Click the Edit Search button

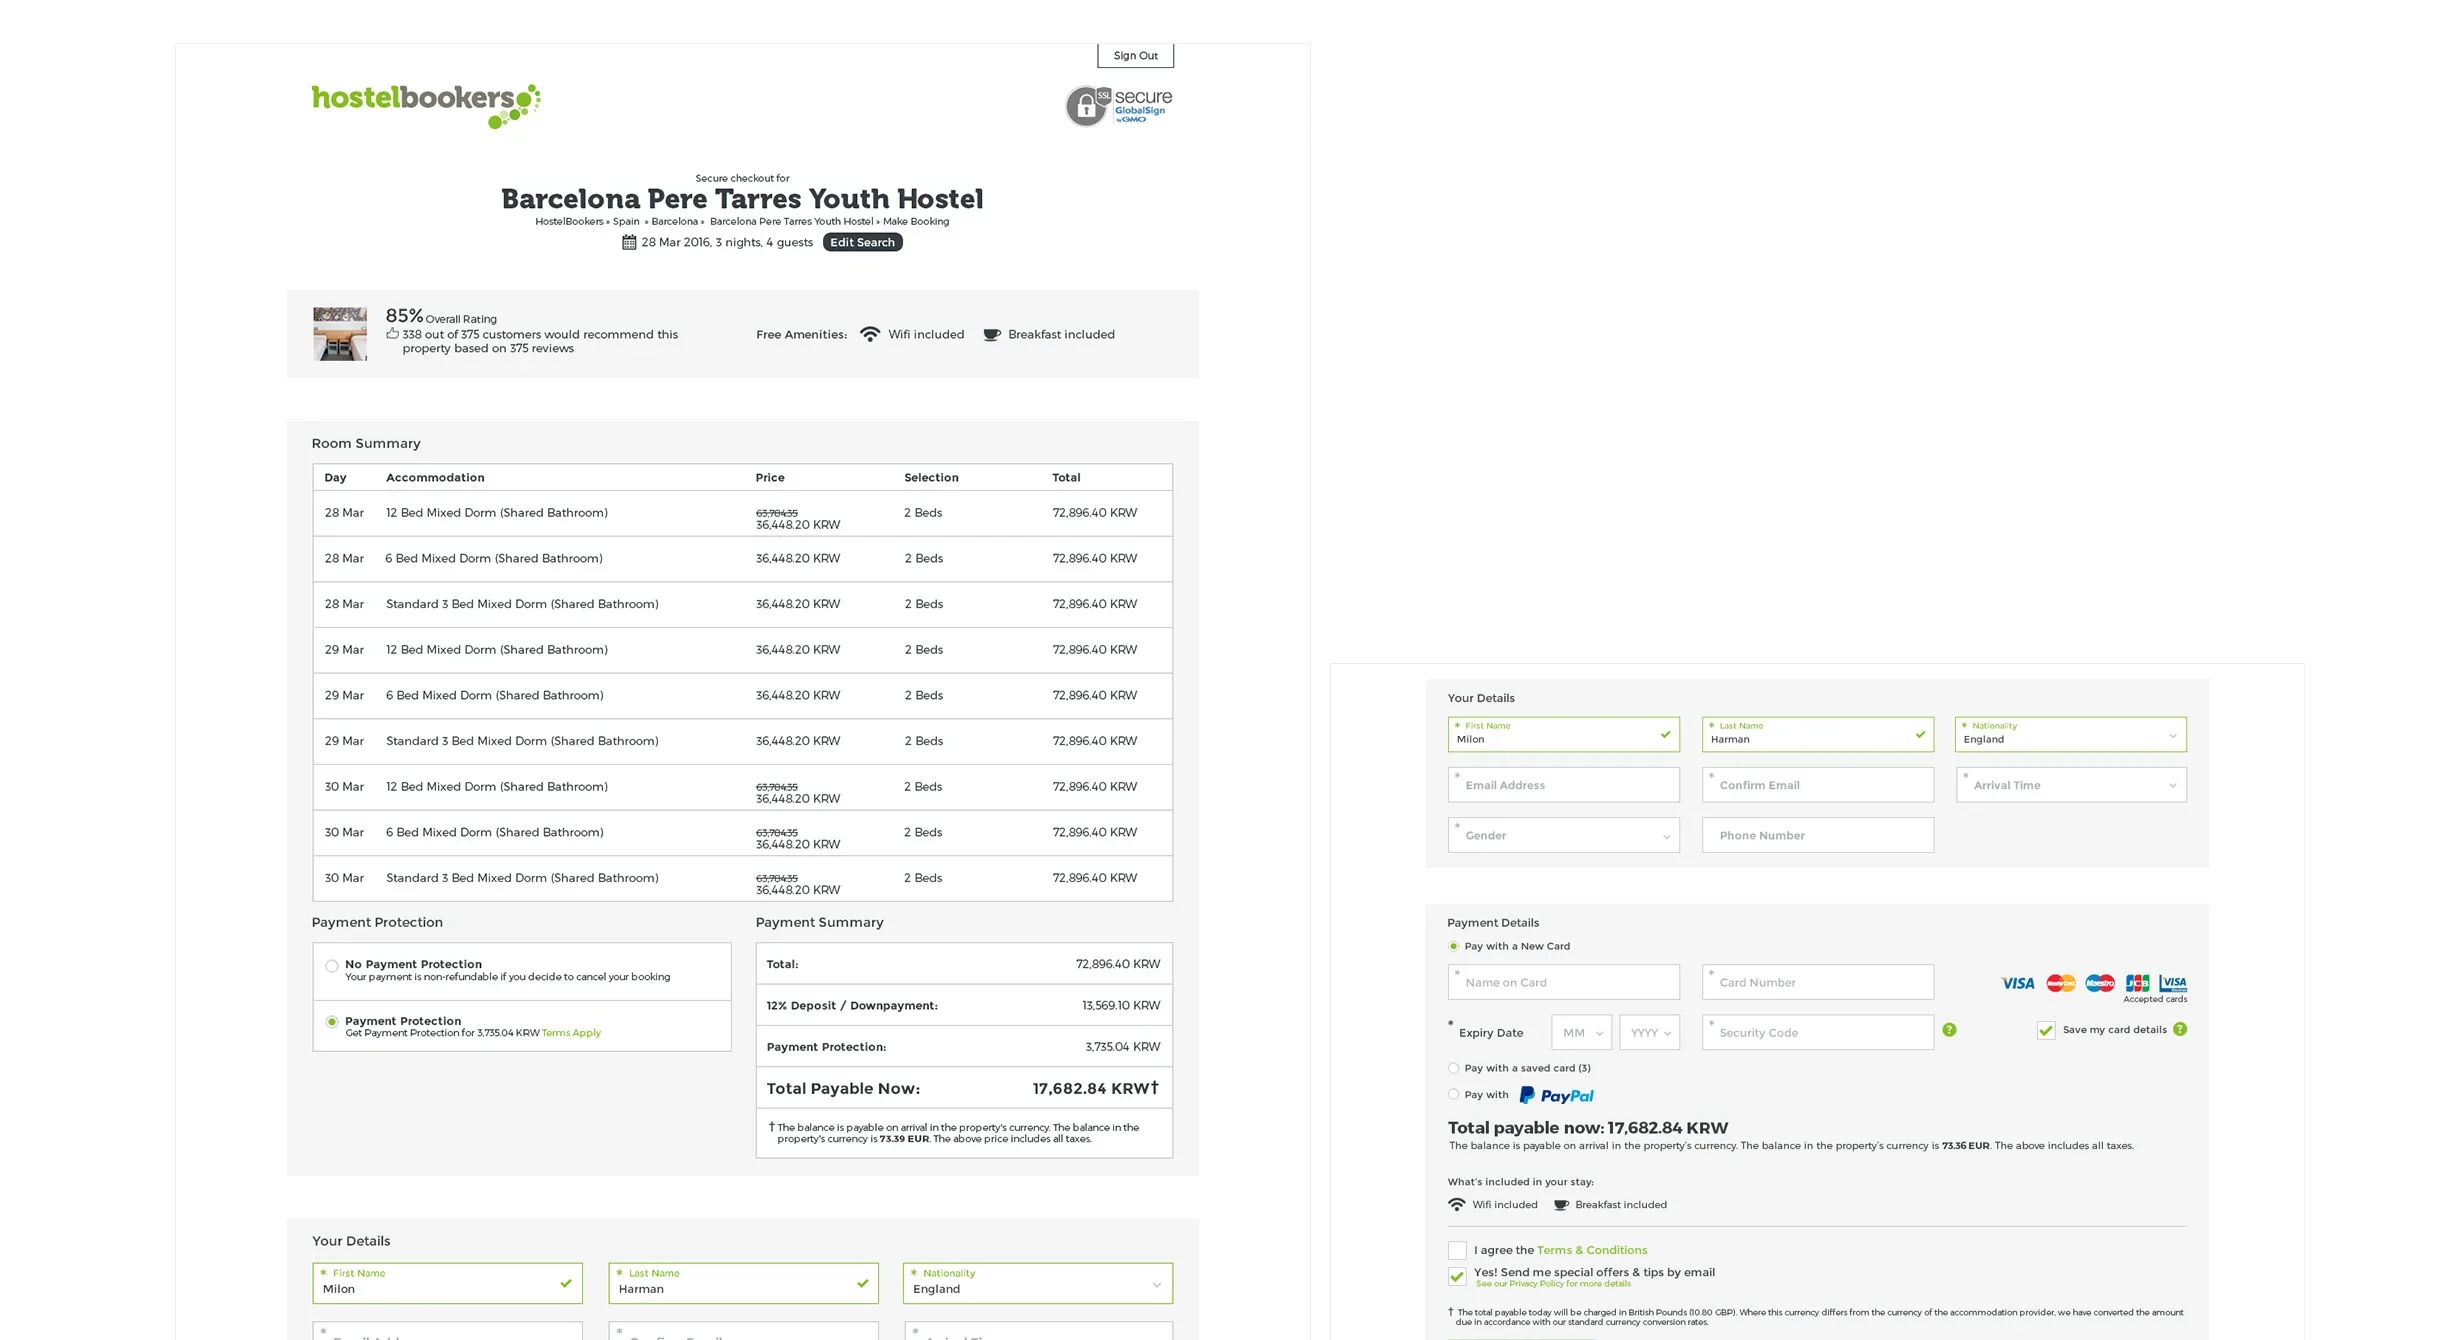pyautogui.click(x=862, y=242)
